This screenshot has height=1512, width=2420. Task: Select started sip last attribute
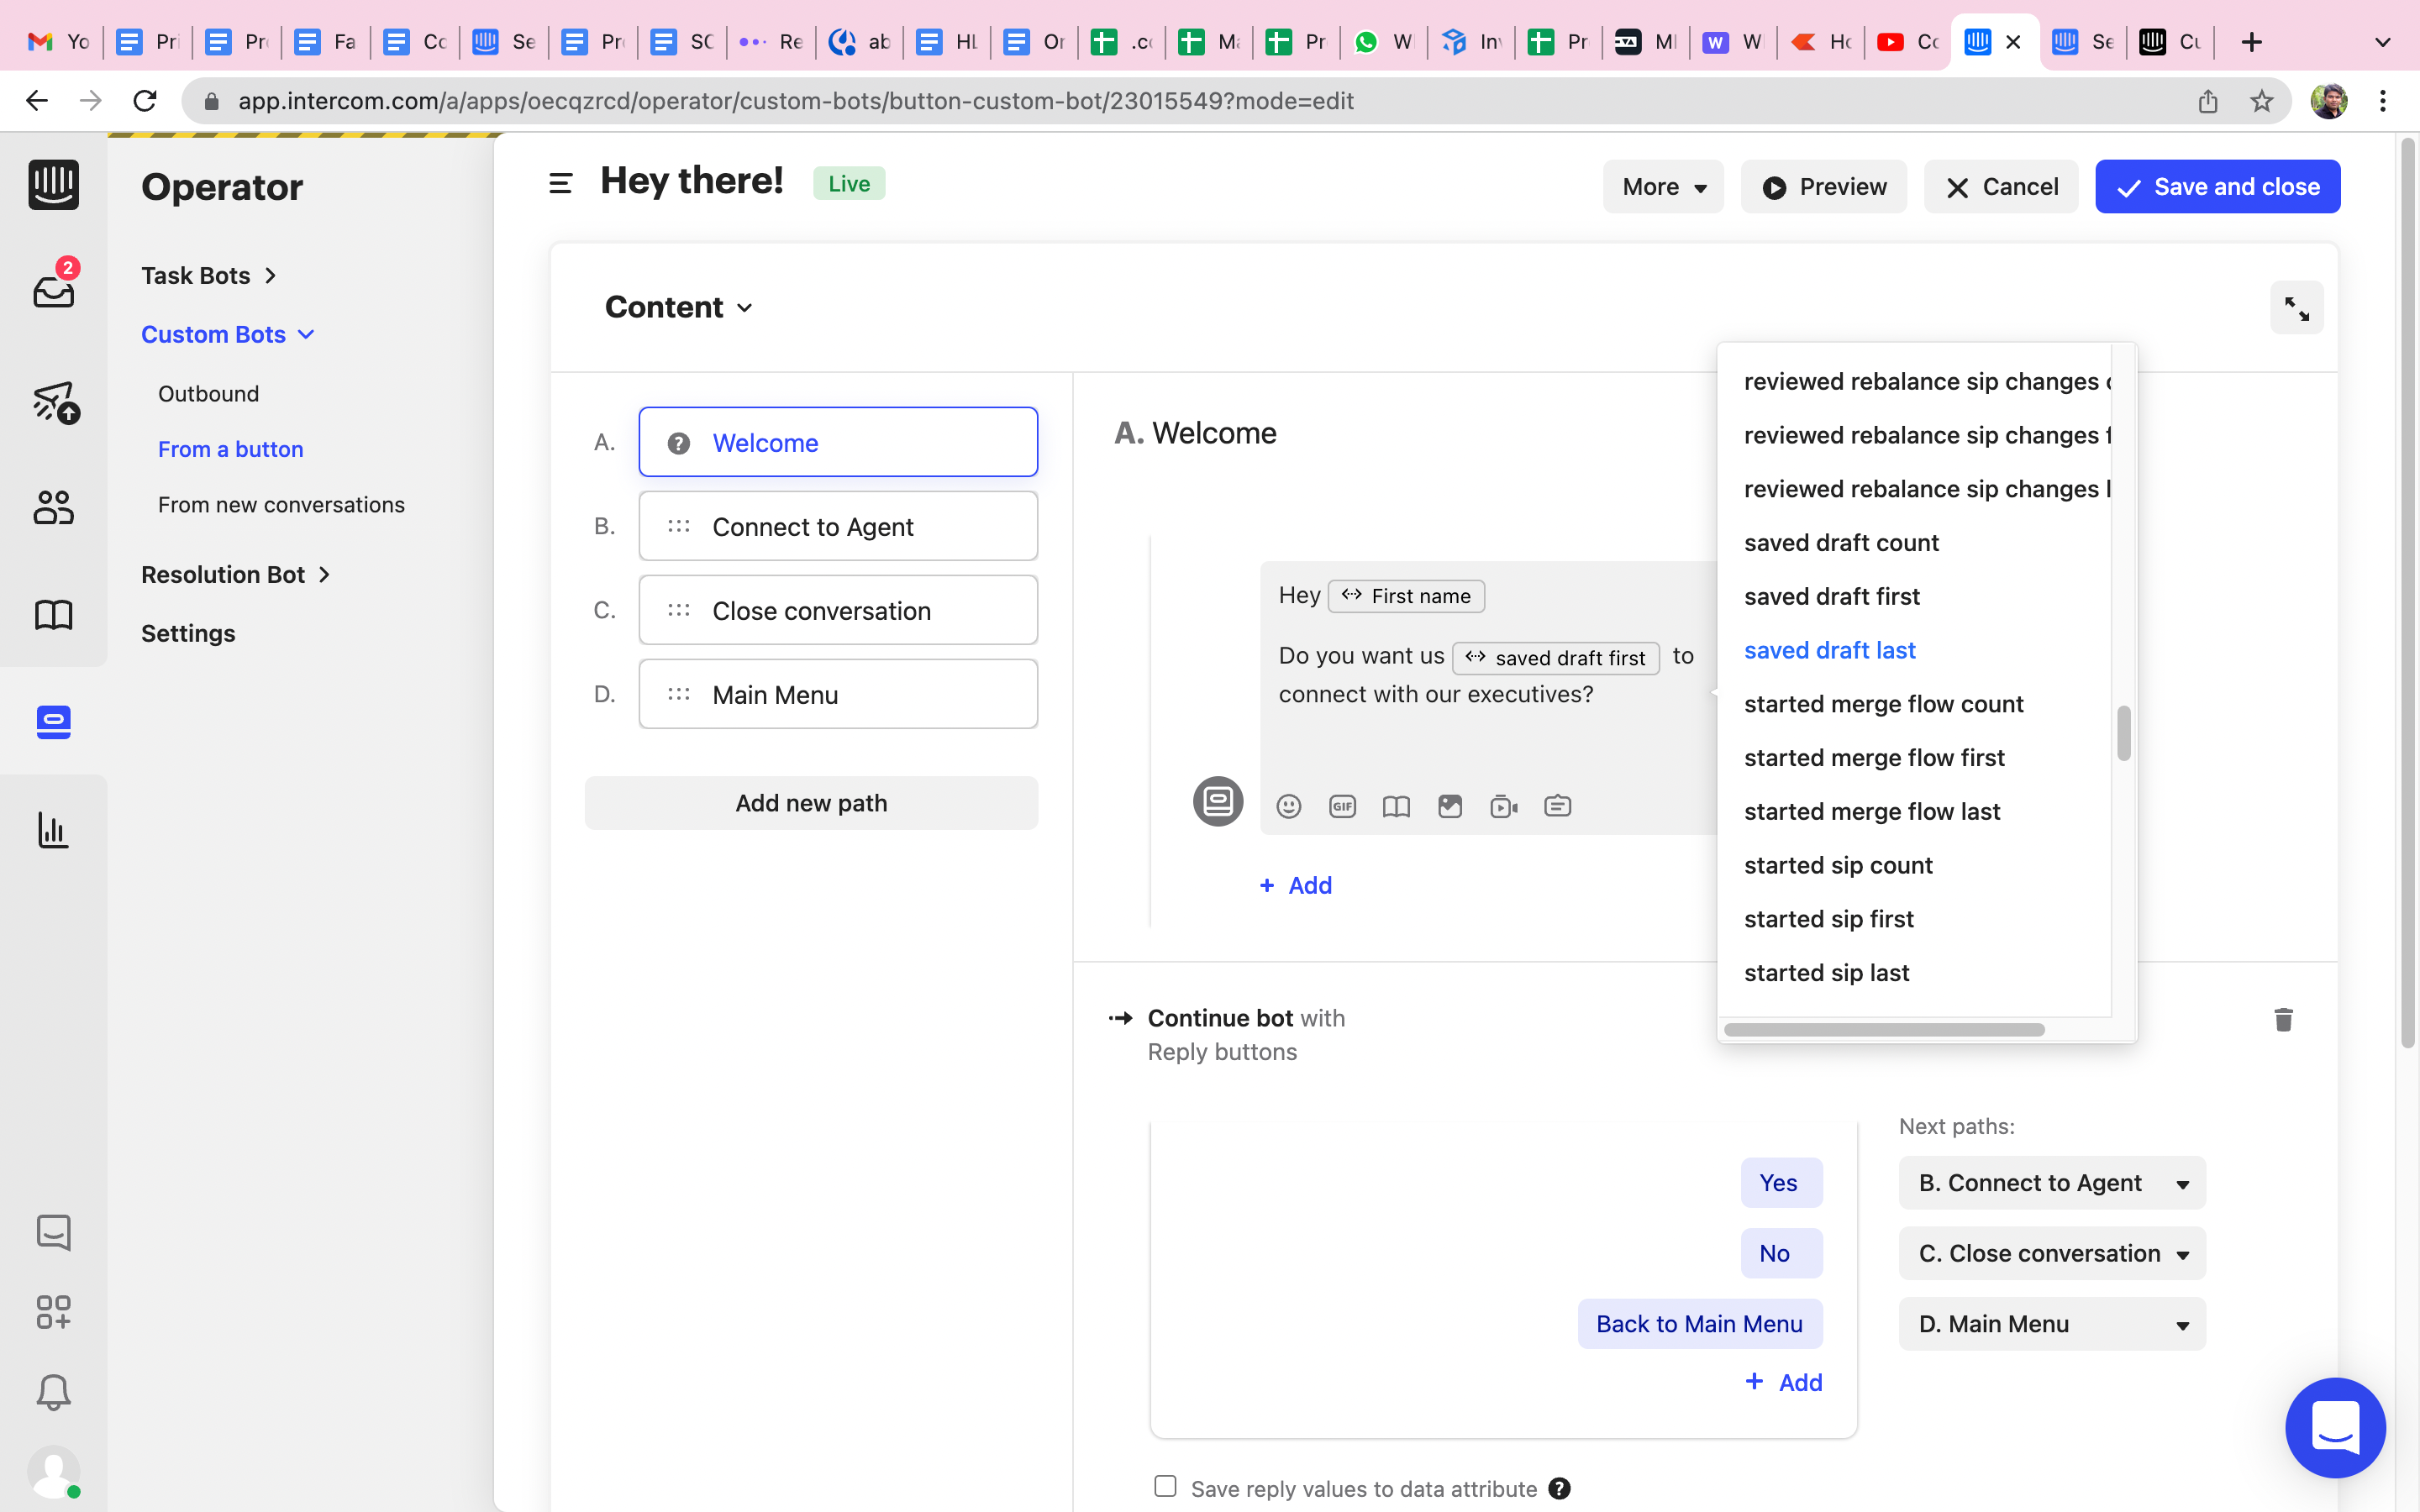tap(1826, 973)
